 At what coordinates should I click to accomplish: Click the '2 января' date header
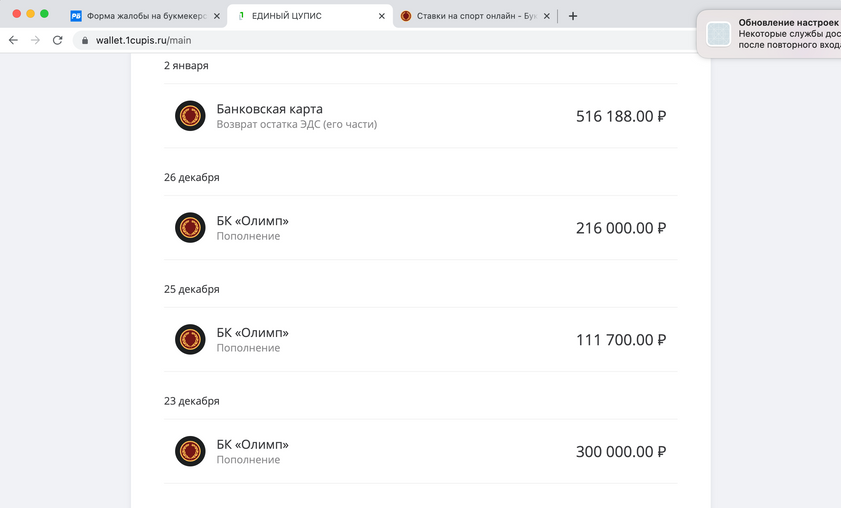coord(186,65)
